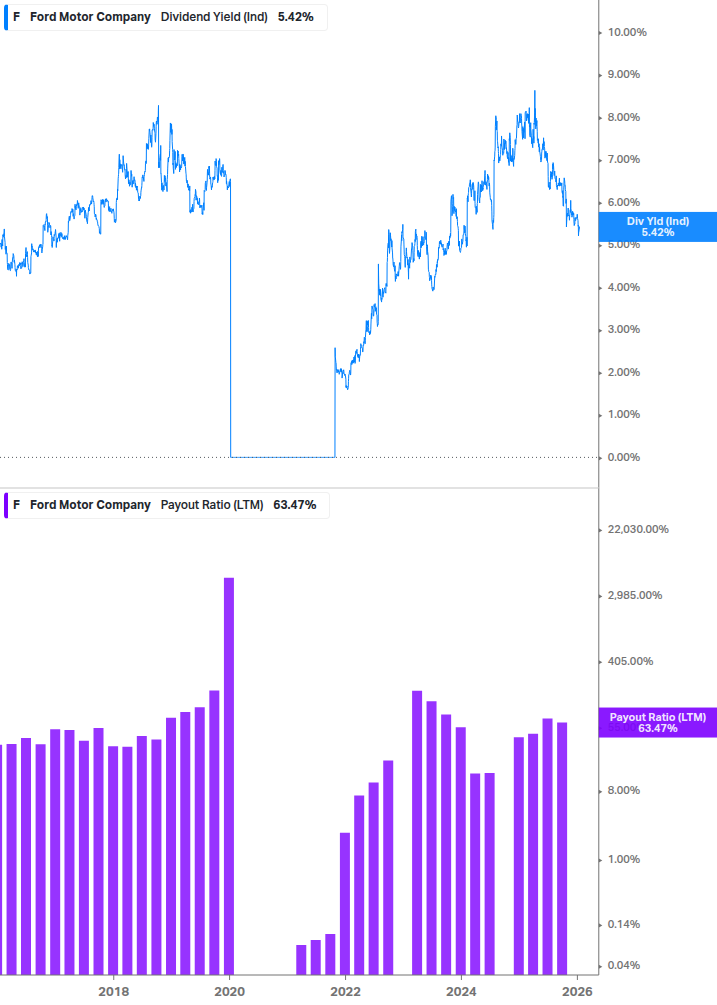Select the purple Payout Ratio (LTM) axis tag
717x1005 pixels.
(x=657, y=722)
